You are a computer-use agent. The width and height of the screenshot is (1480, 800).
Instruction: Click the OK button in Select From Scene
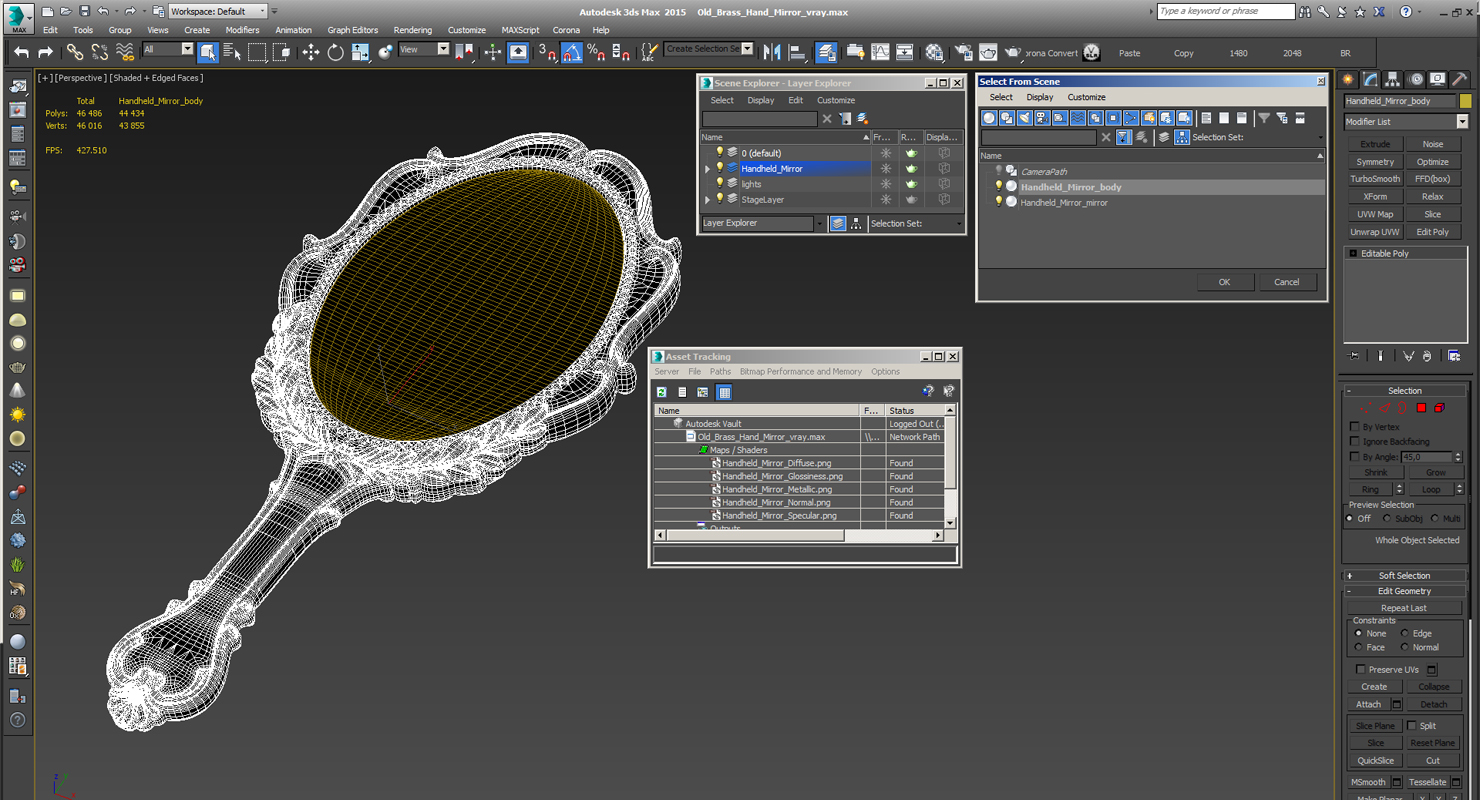(1224, 282)
